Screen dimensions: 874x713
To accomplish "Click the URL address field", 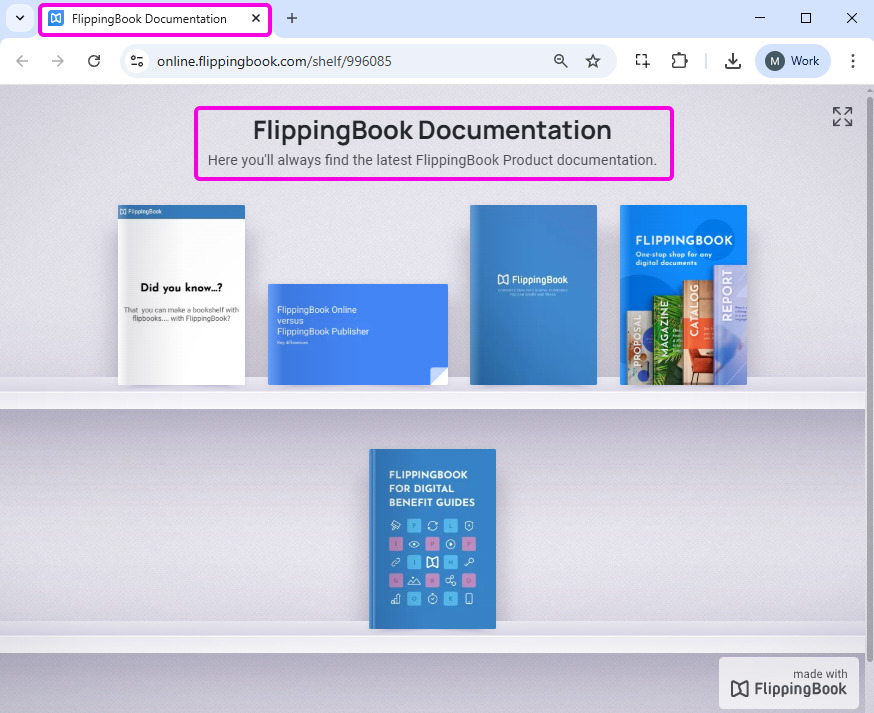I will [x=348, y=61].
